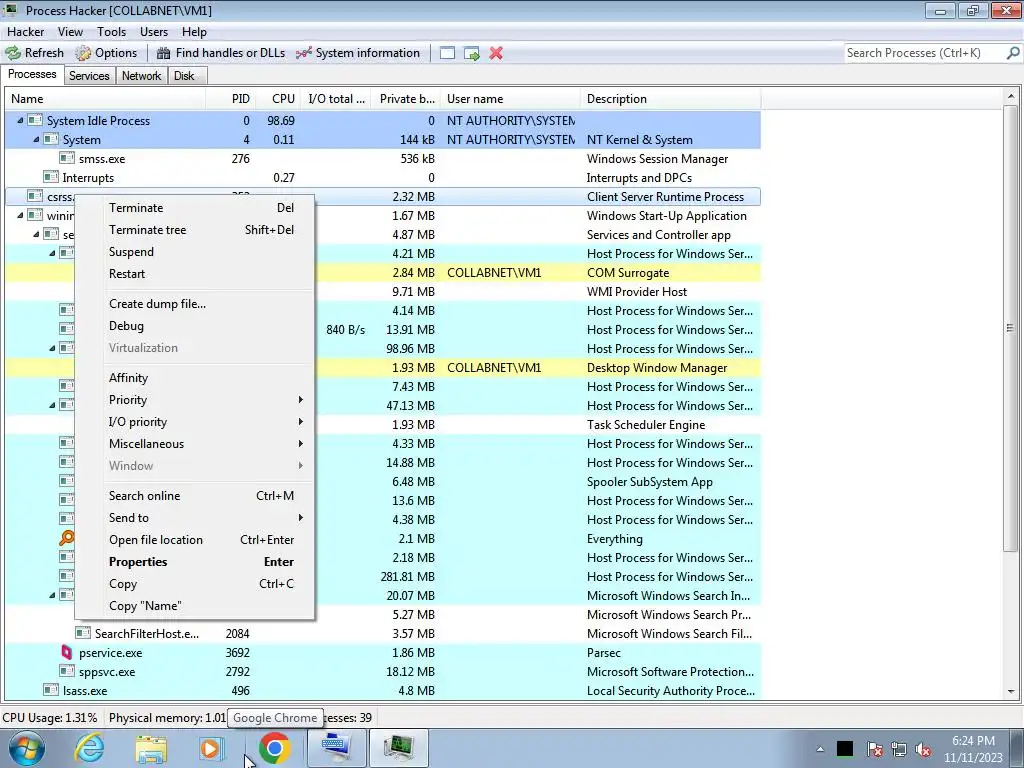Choose Affinity in the context menu

[195, 377]
